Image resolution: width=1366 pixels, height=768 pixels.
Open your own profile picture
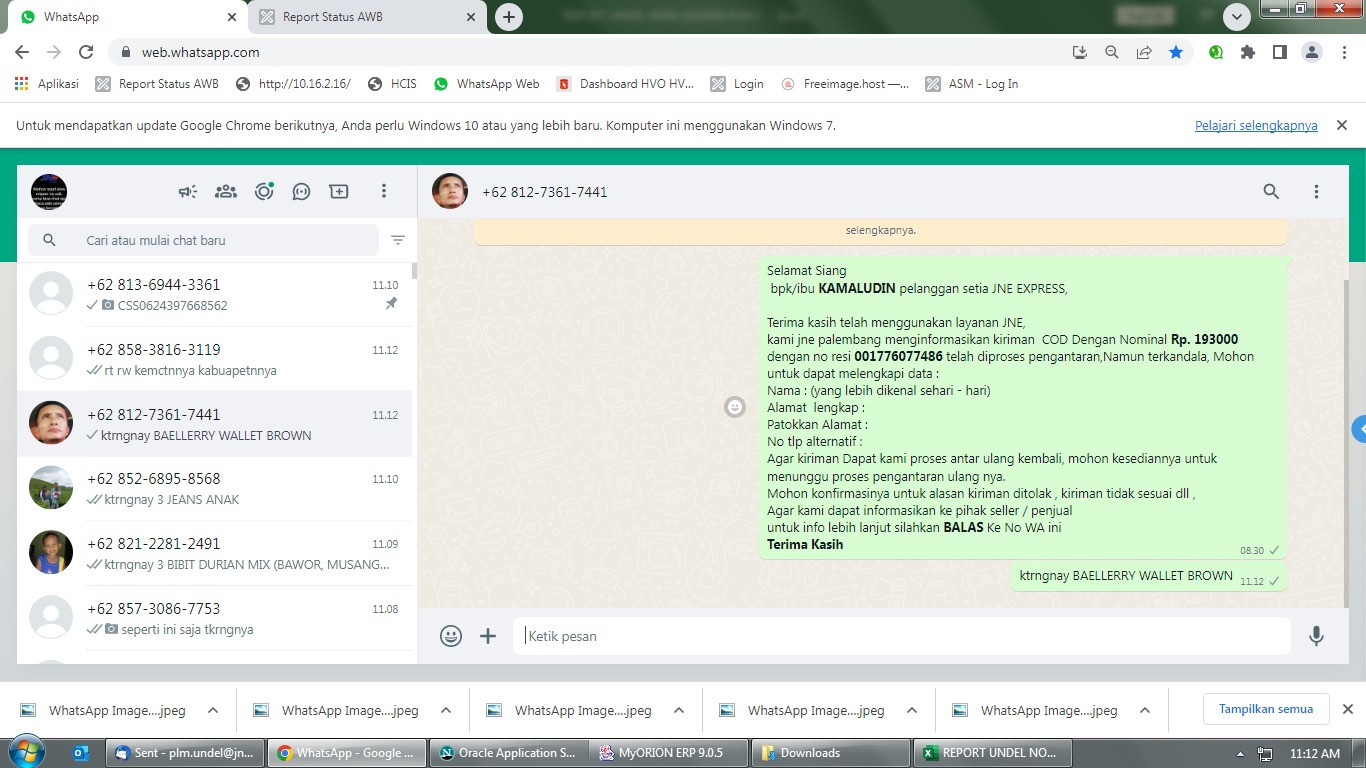(49, 191)
